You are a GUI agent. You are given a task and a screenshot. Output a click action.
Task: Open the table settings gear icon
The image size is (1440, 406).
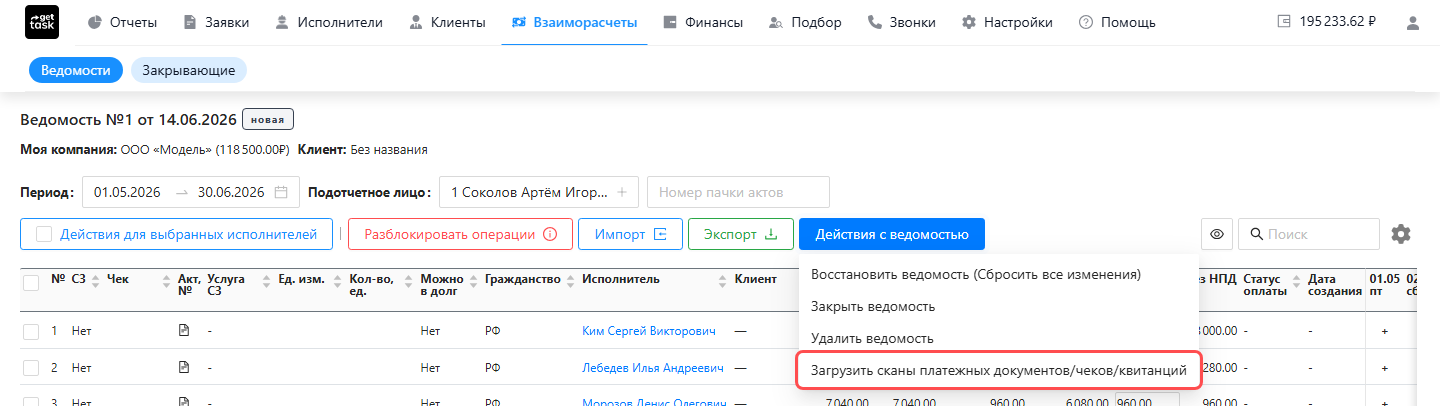click(x=1401, y=234)
